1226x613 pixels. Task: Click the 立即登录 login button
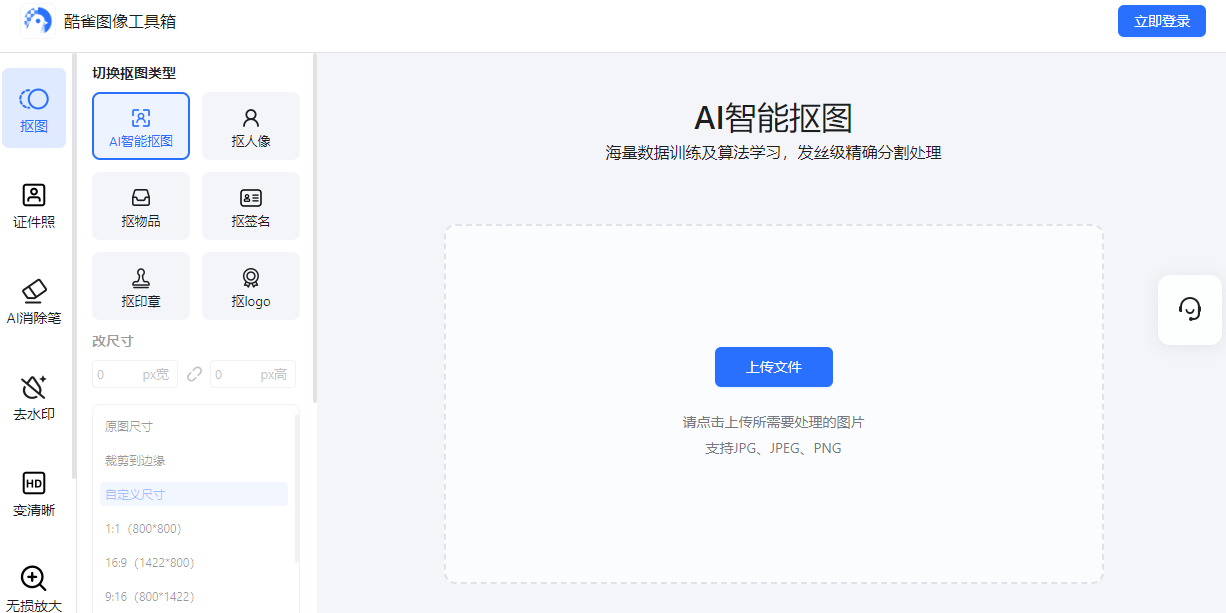1161,20
